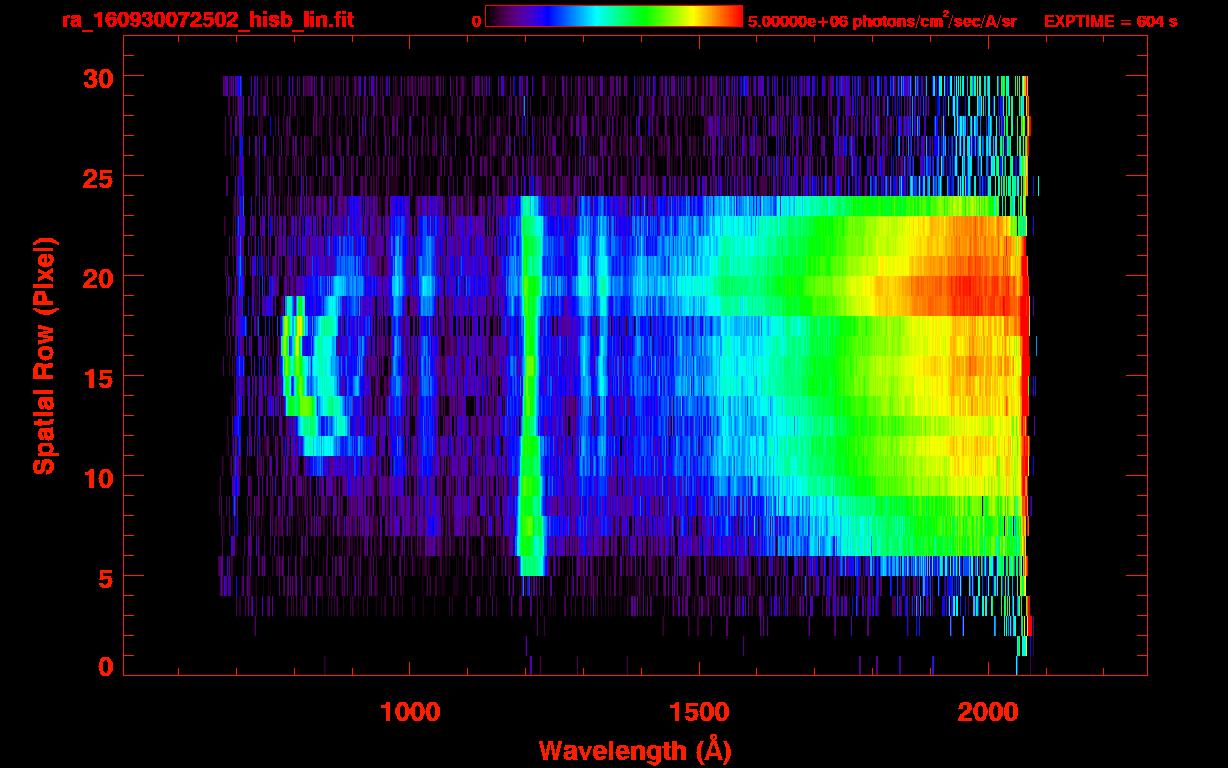This screenshot has height=768, width=1228.
Task: Click the rainbow color scale bar
Action: (x=614, y=16)
